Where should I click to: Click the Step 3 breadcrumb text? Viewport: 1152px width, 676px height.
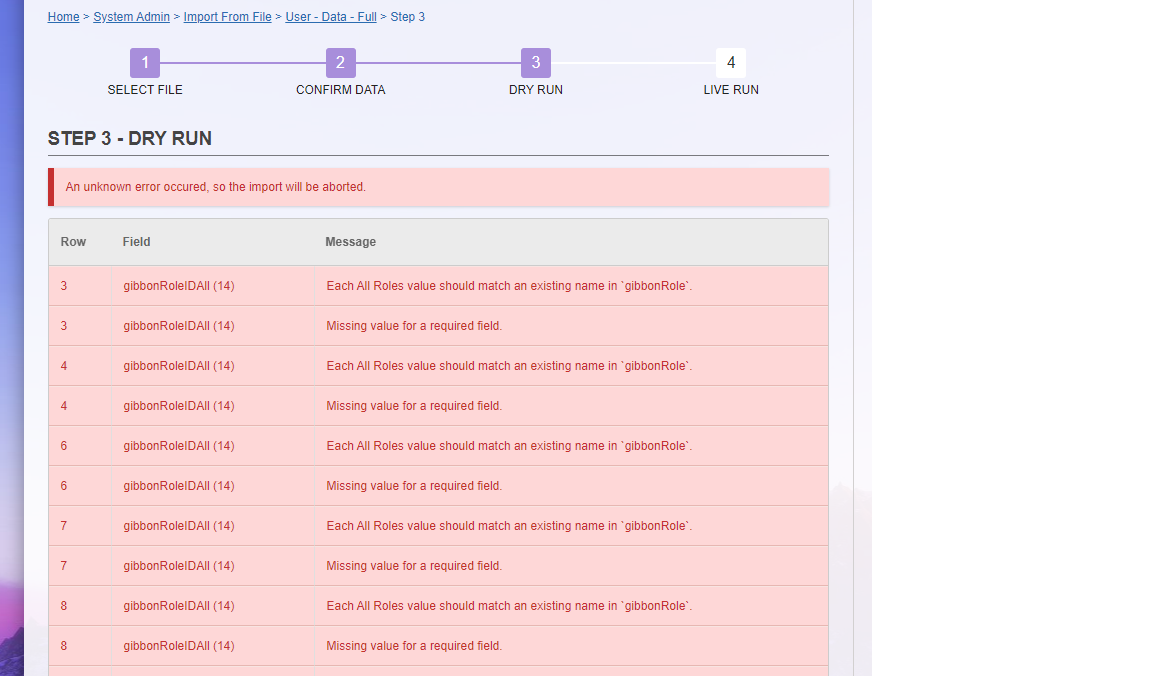click(408, 17)
